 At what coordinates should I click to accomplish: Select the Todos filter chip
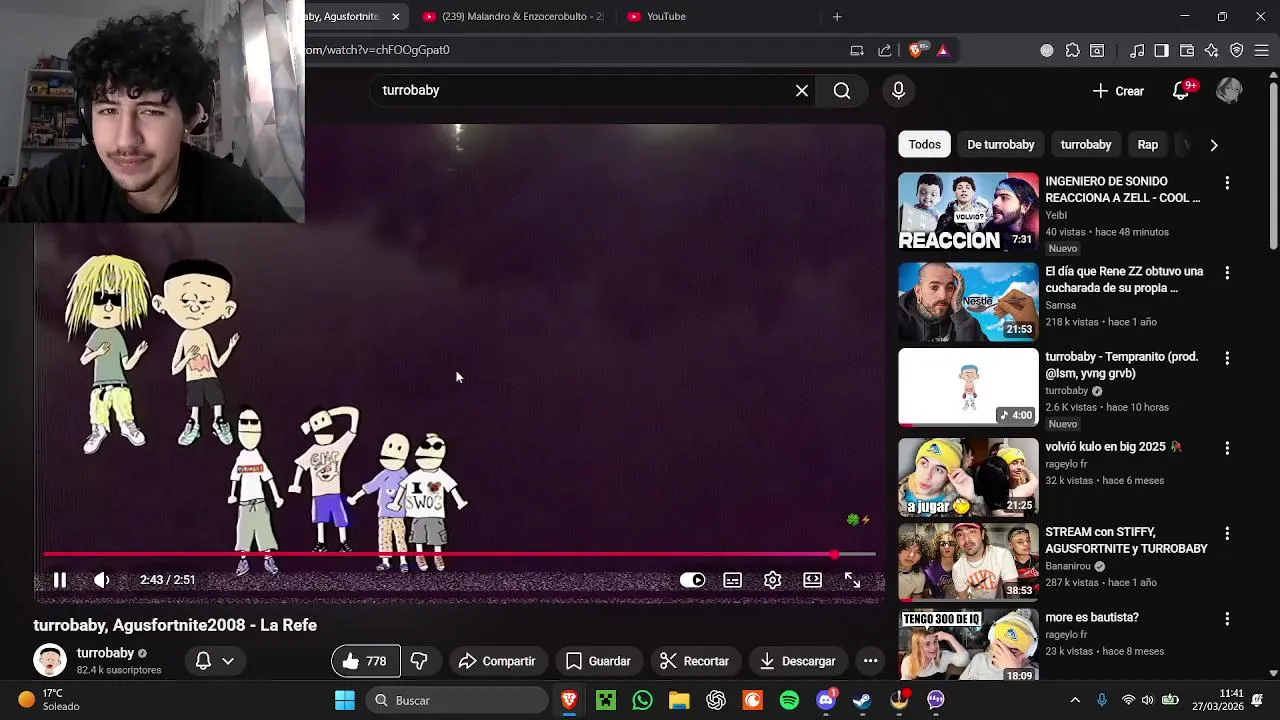[924, 145]
